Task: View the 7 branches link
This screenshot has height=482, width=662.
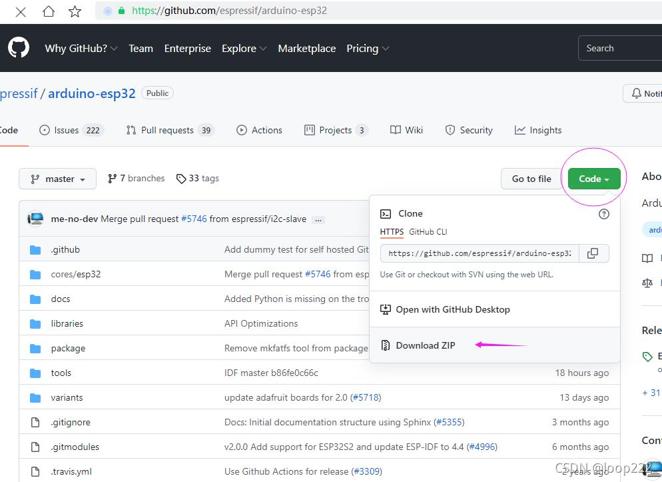Action: [136, 179]
